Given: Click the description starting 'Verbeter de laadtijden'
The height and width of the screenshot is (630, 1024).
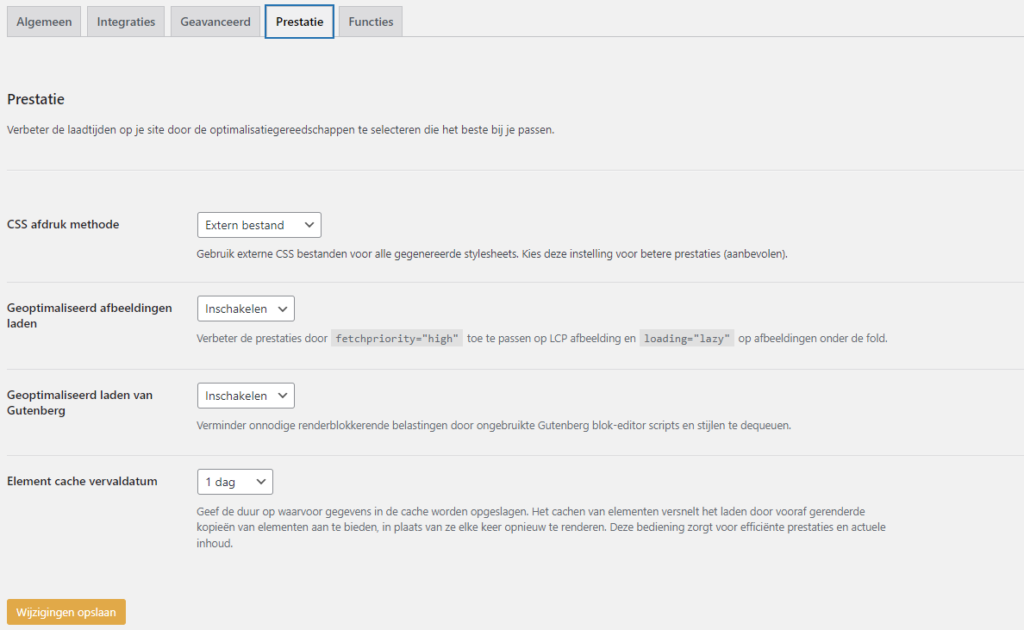Looking at the screenshot, I should (x=281, y=130).
